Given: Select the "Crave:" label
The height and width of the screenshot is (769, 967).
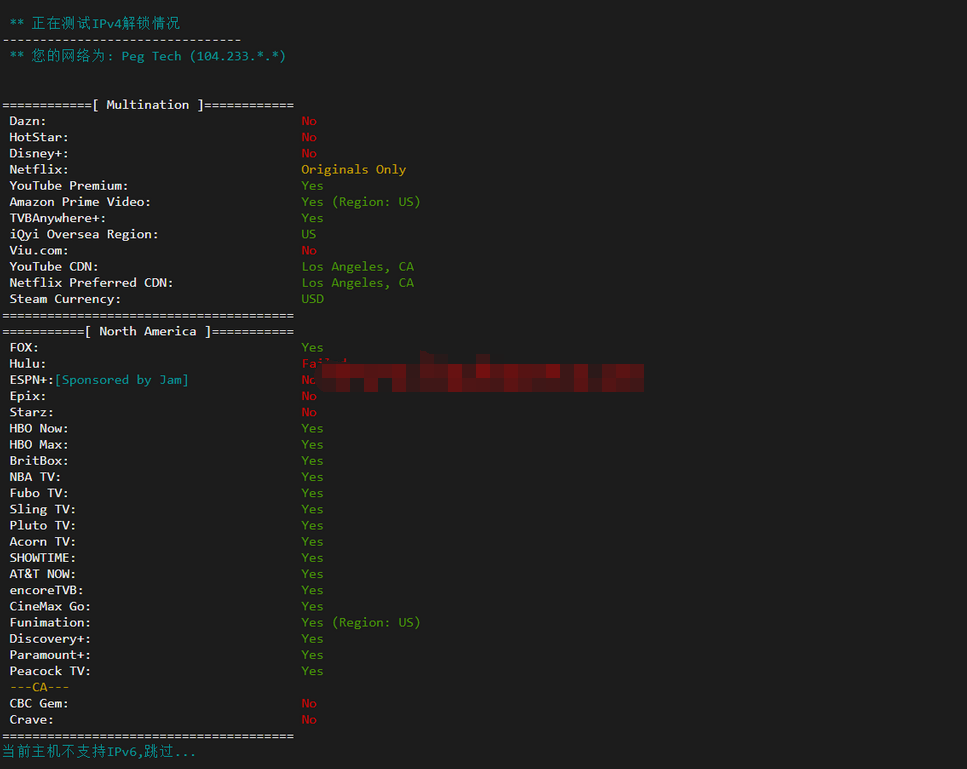Looking at the screenshot, I should pyautogui.click(x=31, y=720).
